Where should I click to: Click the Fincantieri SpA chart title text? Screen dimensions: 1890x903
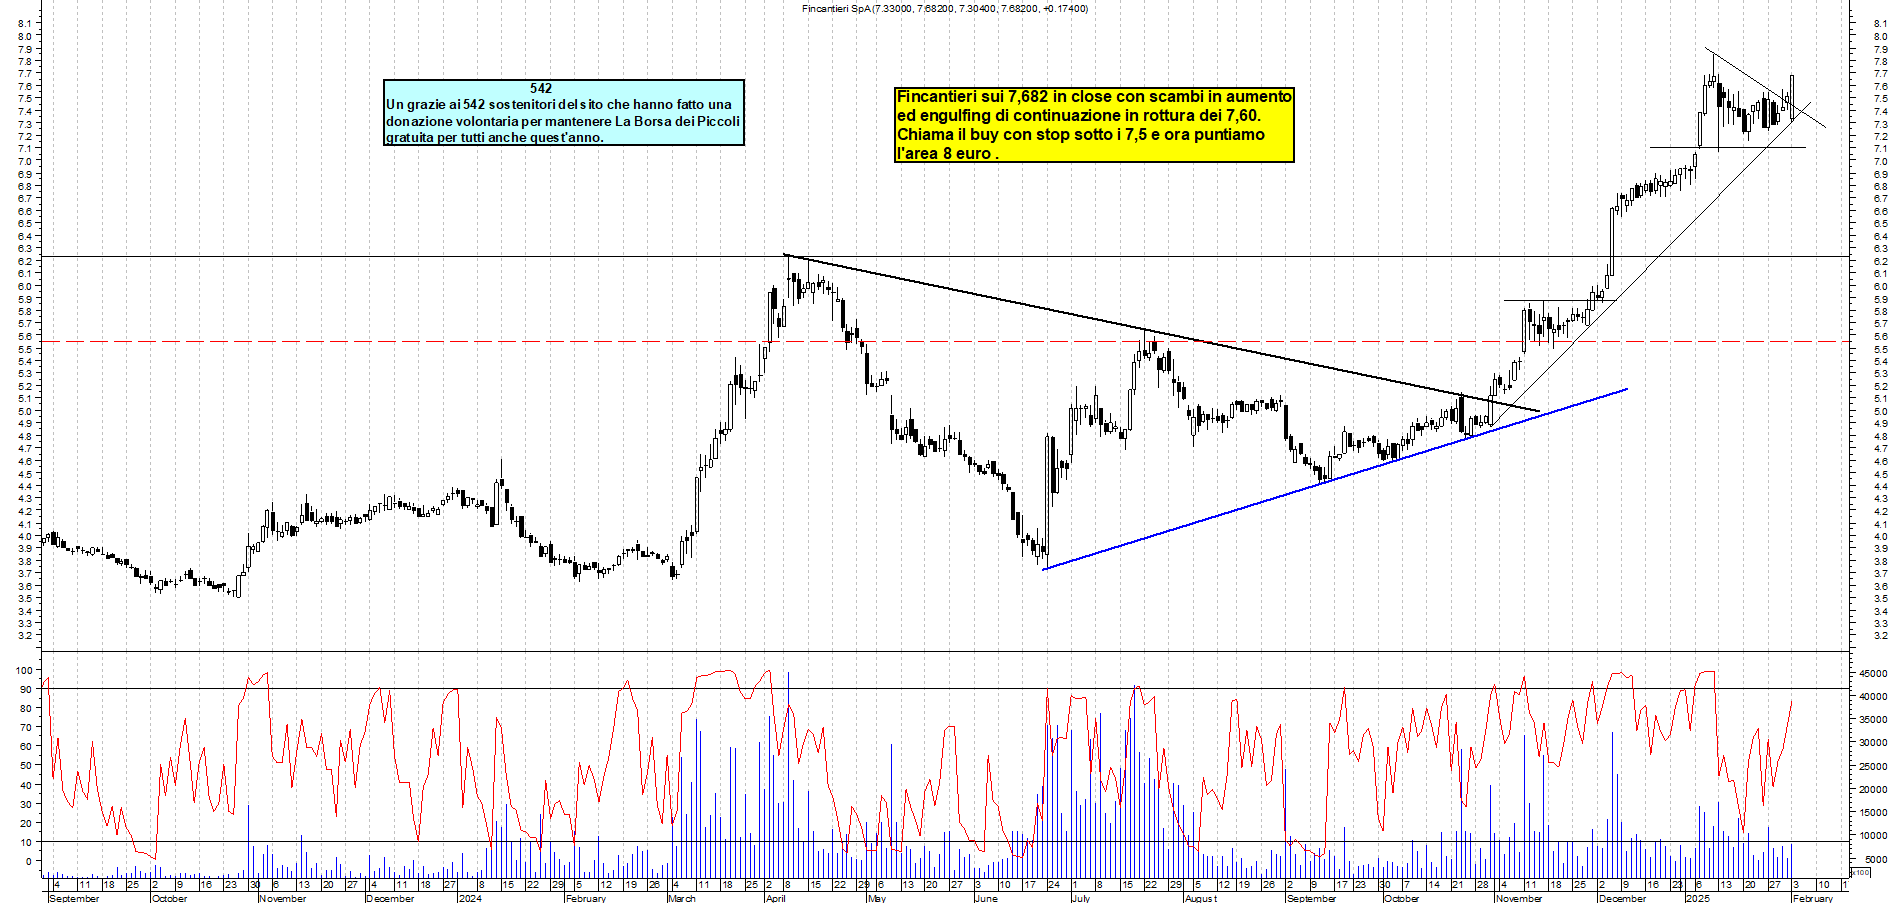945,8
